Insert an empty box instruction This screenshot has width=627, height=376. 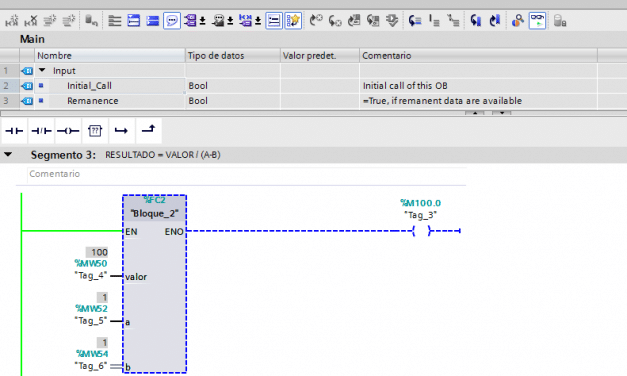(95, 131)
